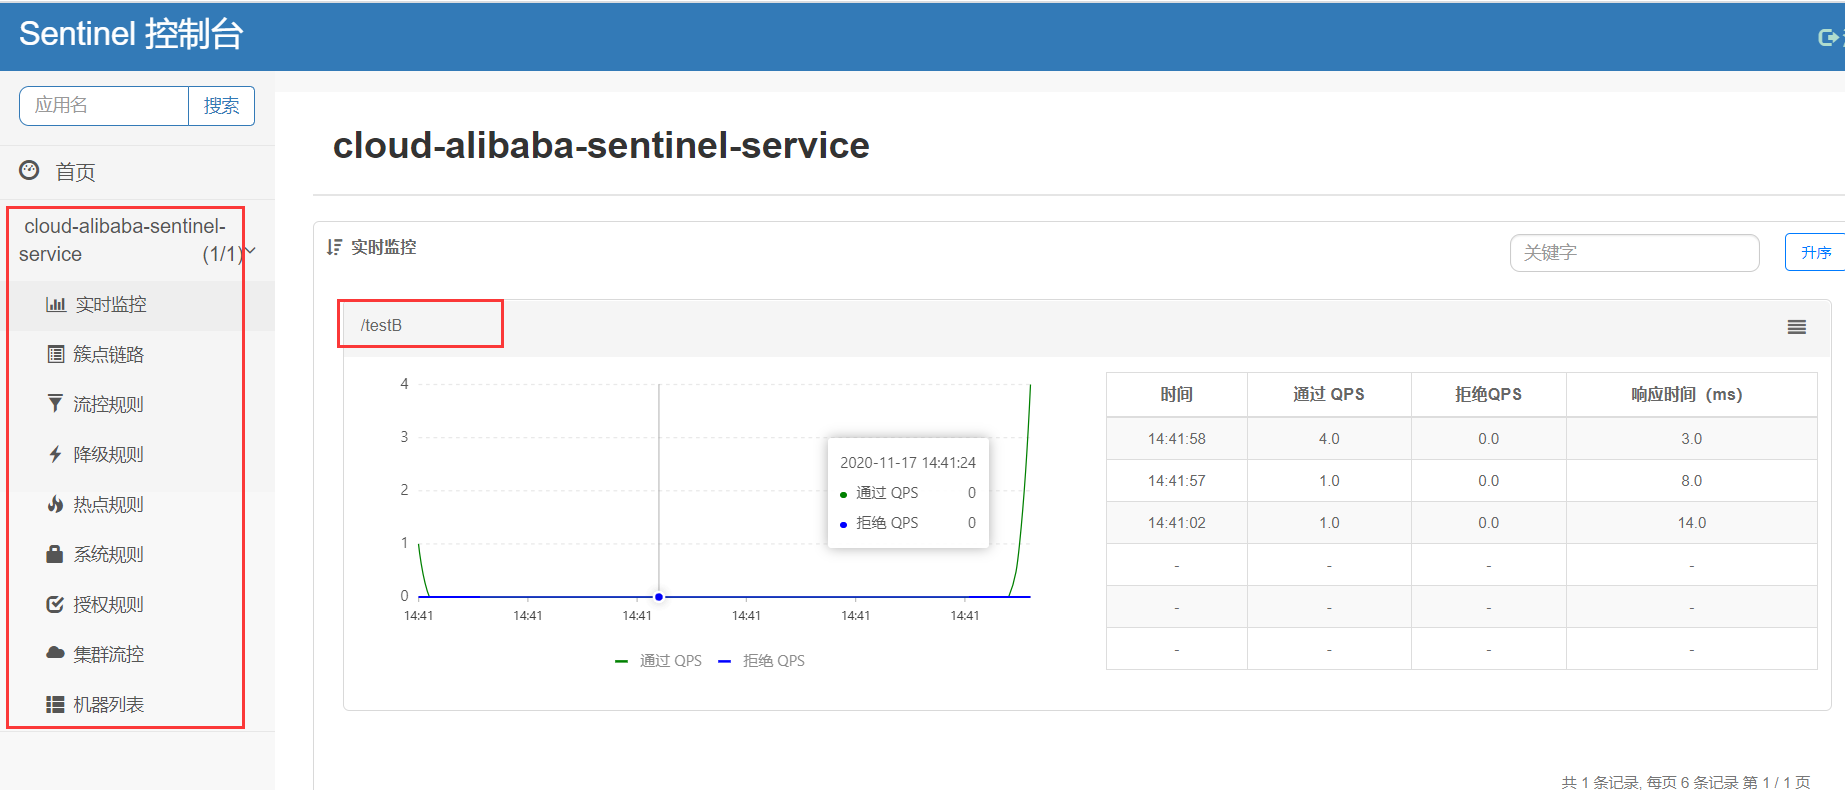This screenshot has width=1845, height=790.
Task: Click the check-square icon for 授权规则
Action: coord(55,604)
